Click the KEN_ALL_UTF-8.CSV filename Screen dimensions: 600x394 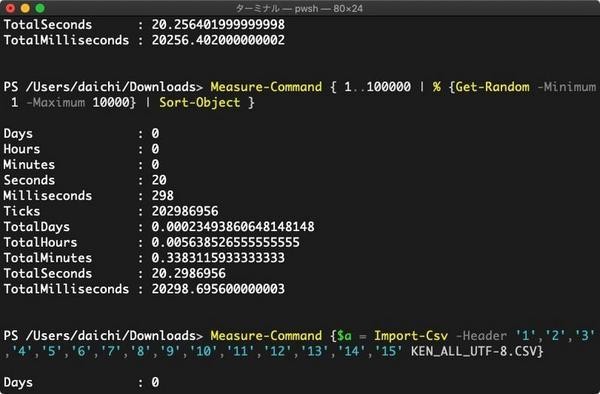[474, 351]
